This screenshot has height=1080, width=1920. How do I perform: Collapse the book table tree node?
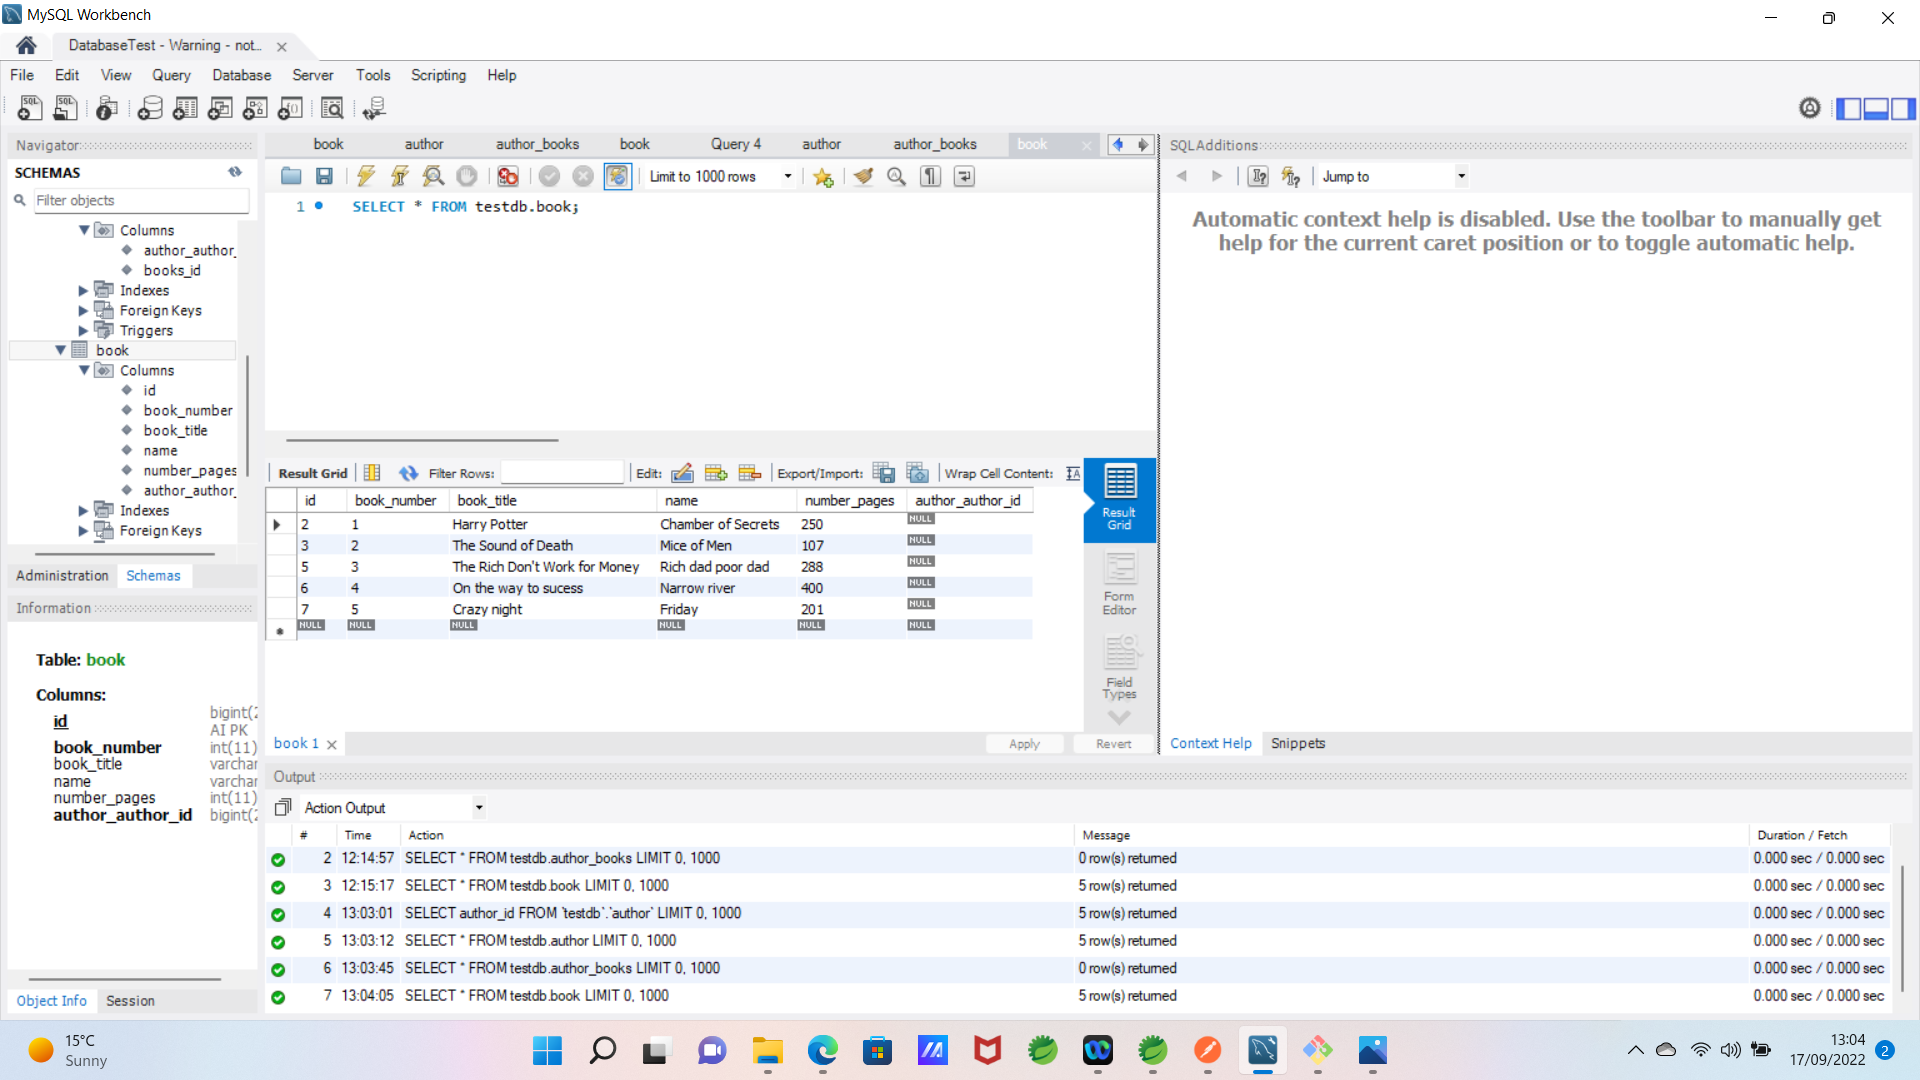pos(61,350)
